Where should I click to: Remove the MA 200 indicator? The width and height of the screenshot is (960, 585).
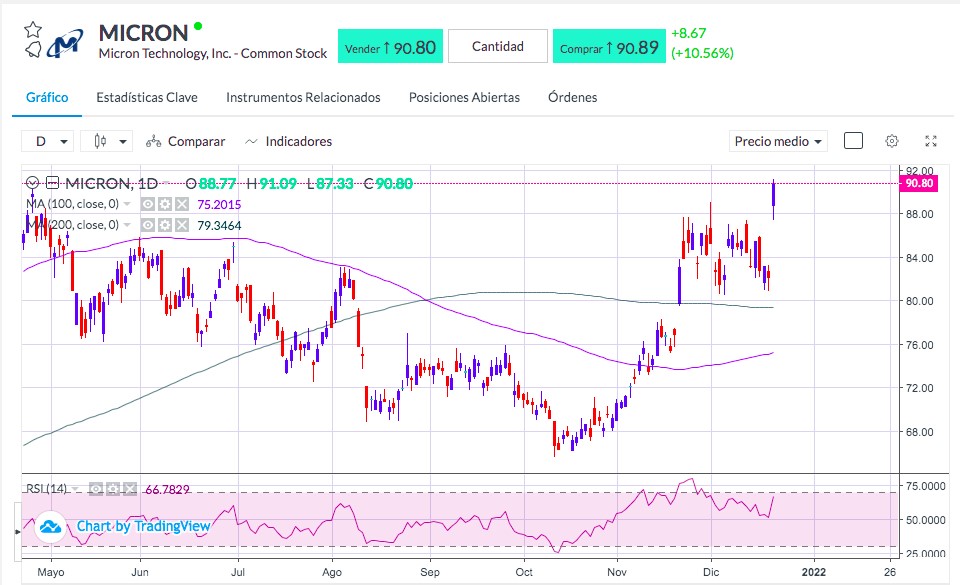(182, 225)
